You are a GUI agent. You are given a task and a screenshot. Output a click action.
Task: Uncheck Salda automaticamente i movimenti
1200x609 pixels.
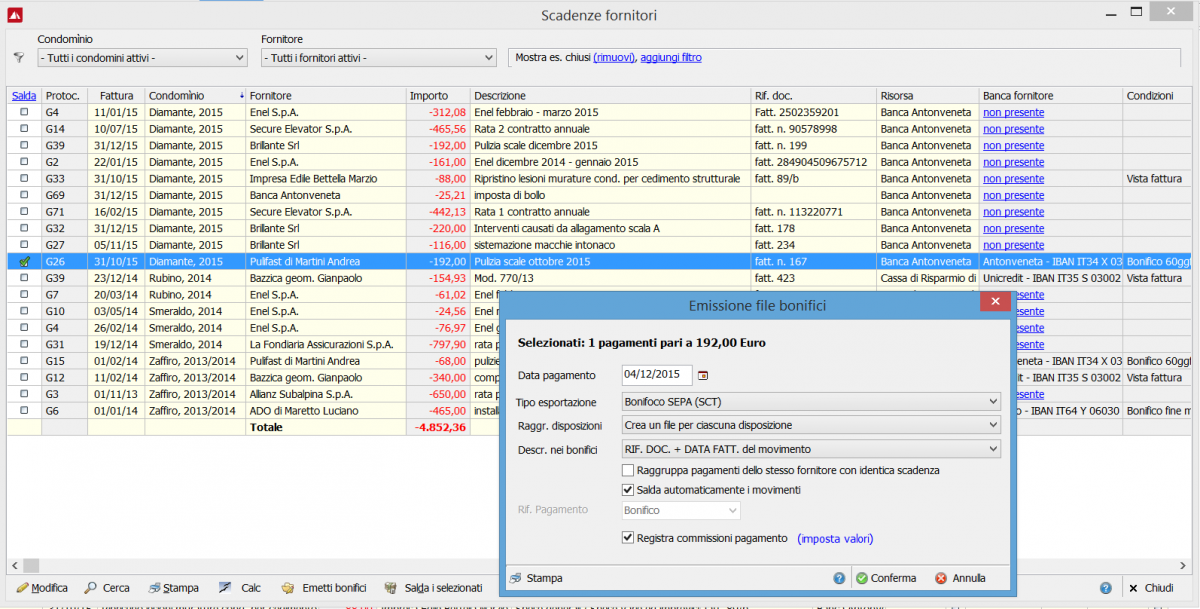point(628,490)
